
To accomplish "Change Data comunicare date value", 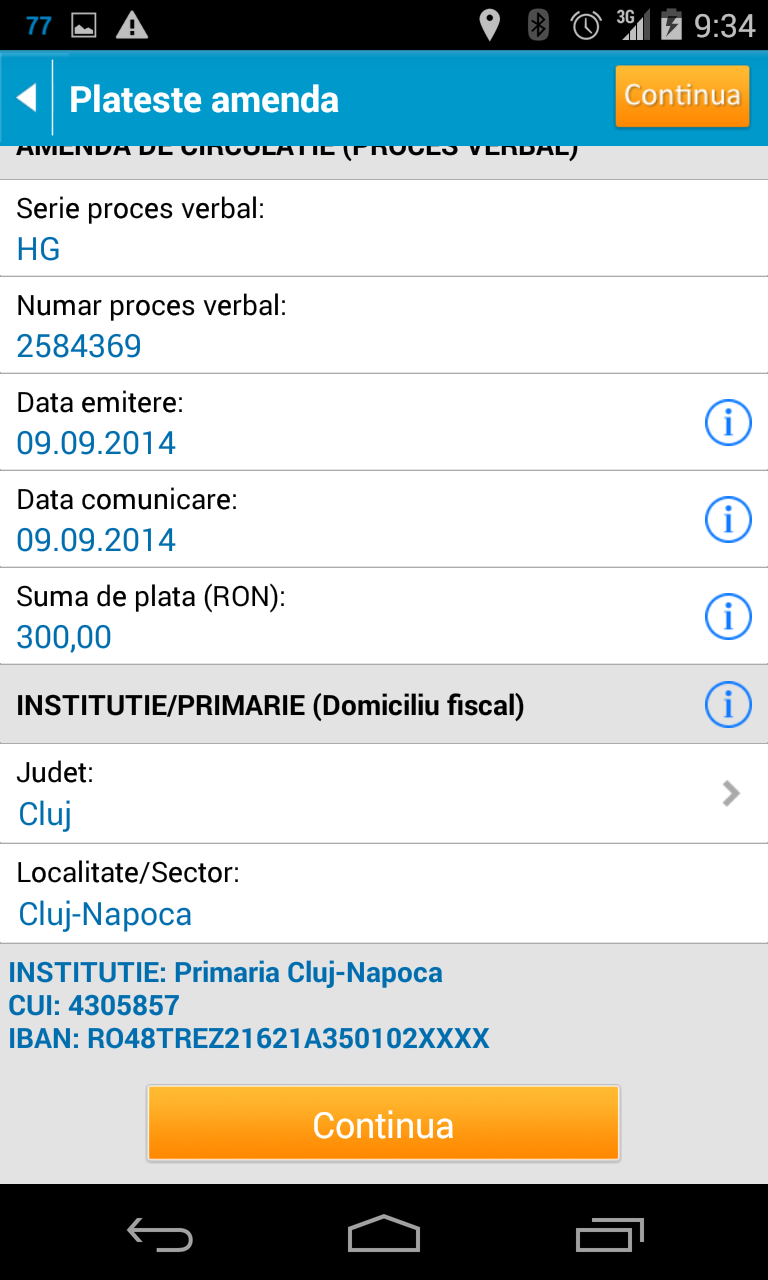I will click(96, 540).
